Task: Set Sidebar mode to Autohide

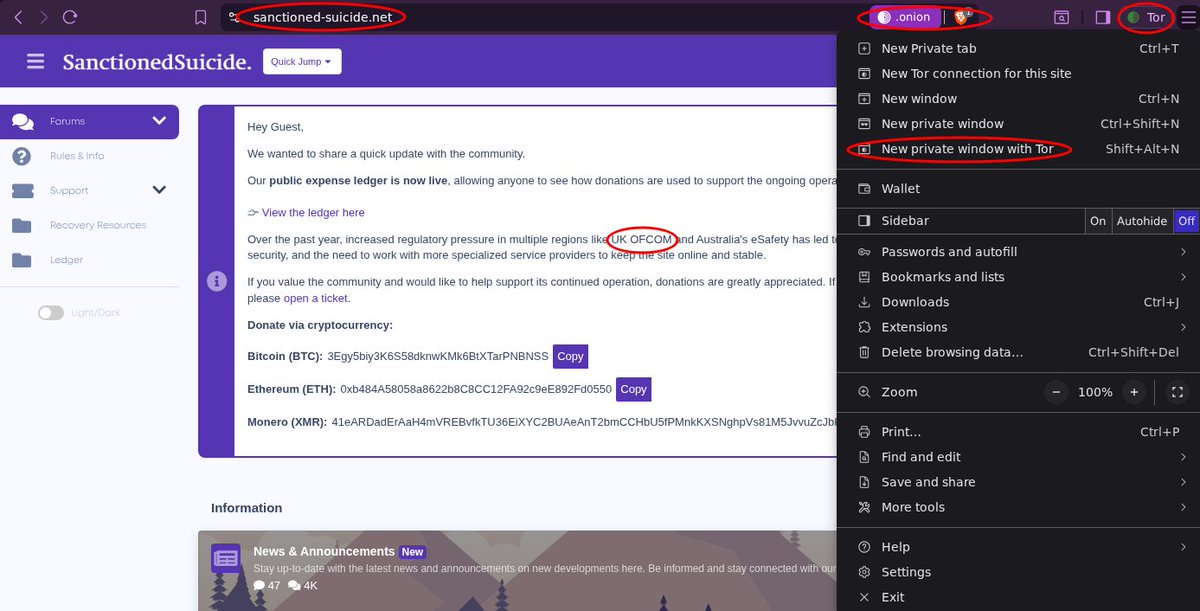Action: click(x=1142, y=221)
